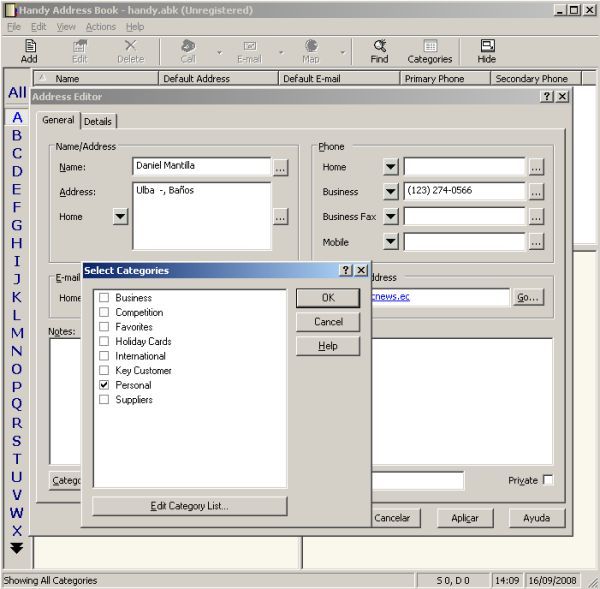Click the Select Categories help question mark

tap(346, 270)
